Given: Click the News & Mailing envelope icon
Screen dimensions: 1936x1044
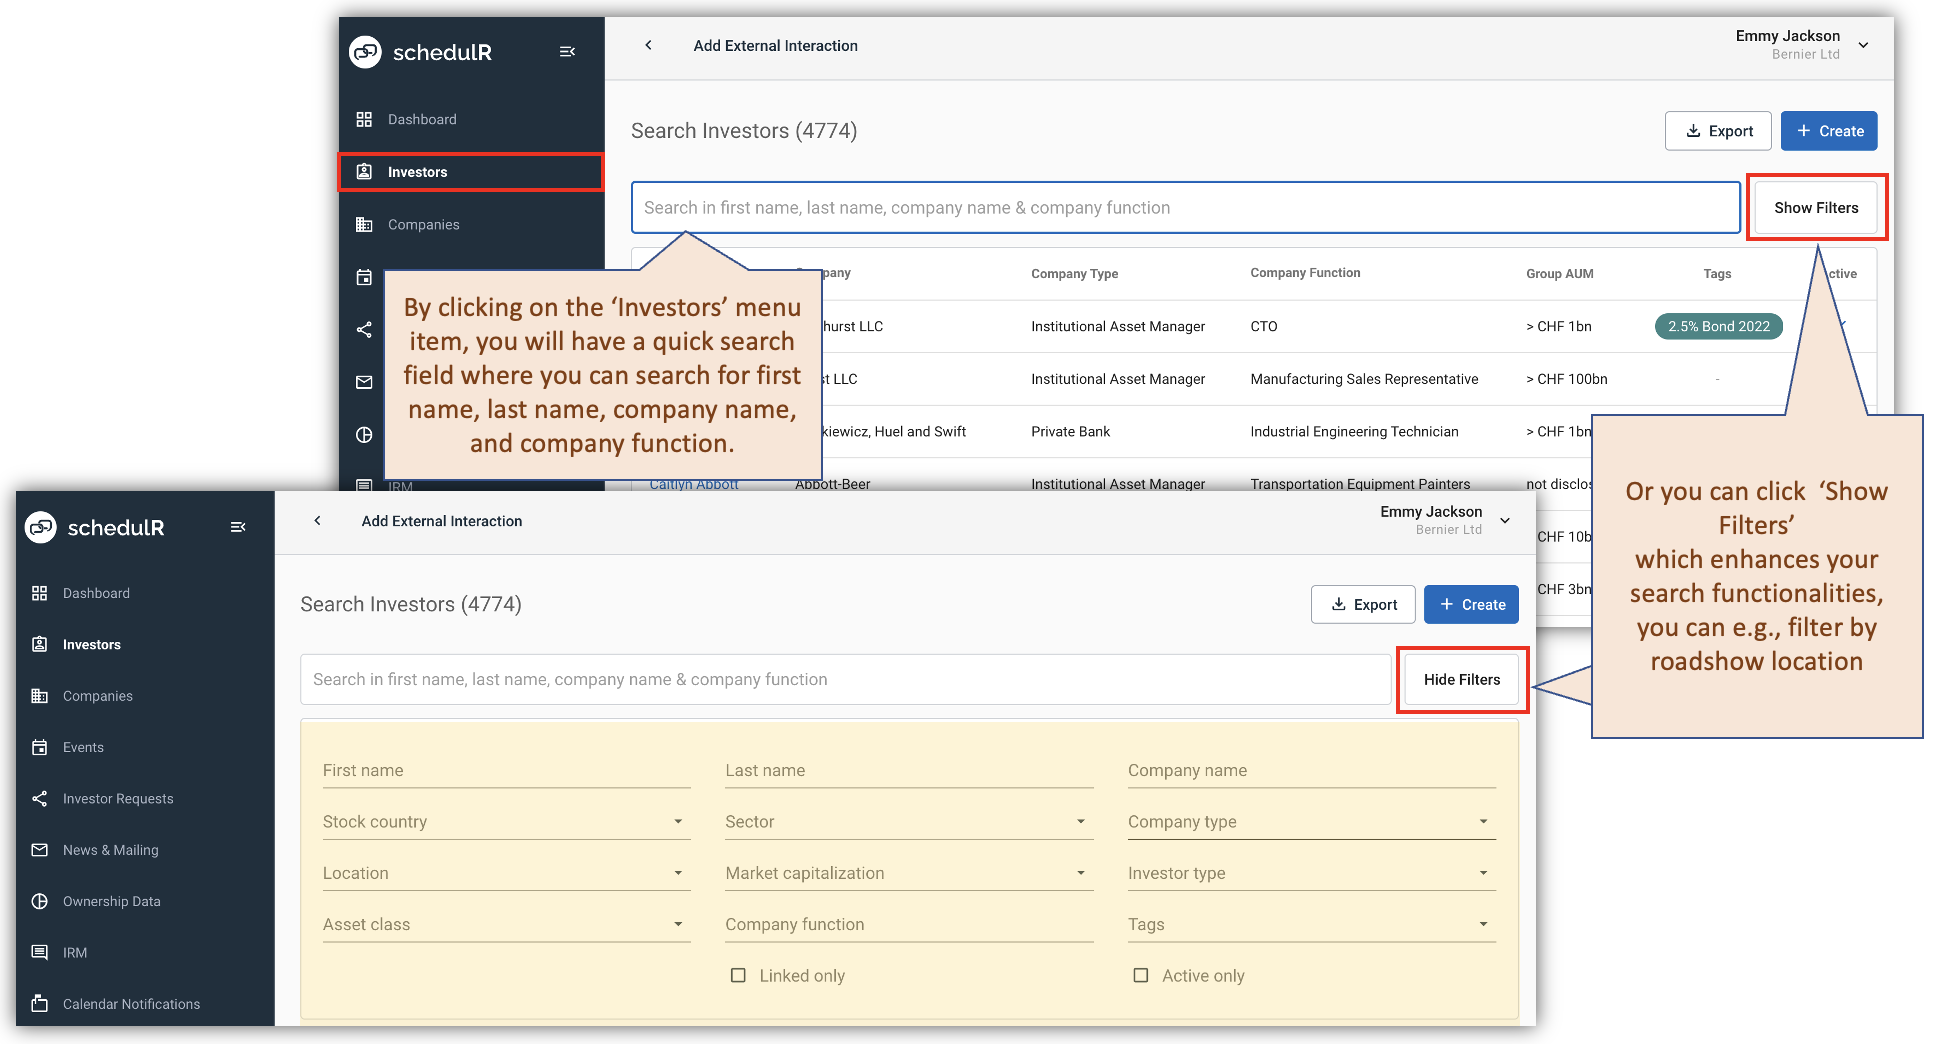Looking at the screenshot, I should (40, 850).
